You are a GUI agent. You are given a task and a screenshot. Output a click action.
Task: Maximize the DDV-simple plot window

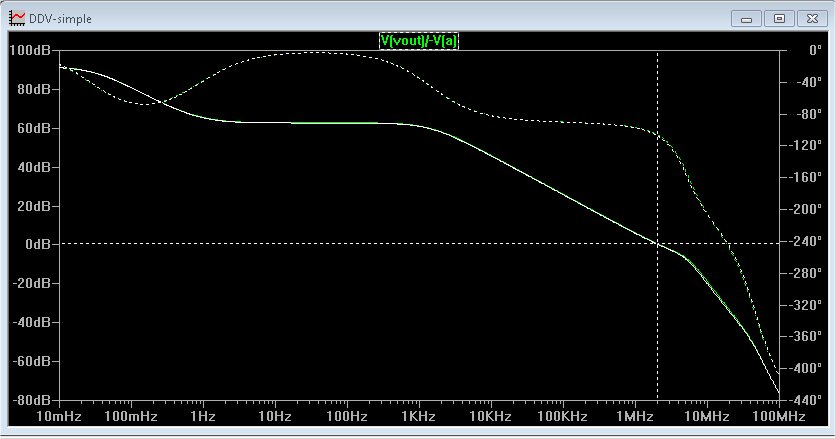(x=779, y=19)
